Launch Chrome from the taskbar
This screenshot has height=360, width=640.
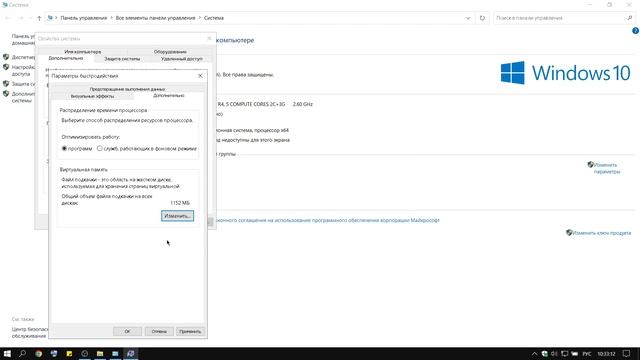pos(38,353)
